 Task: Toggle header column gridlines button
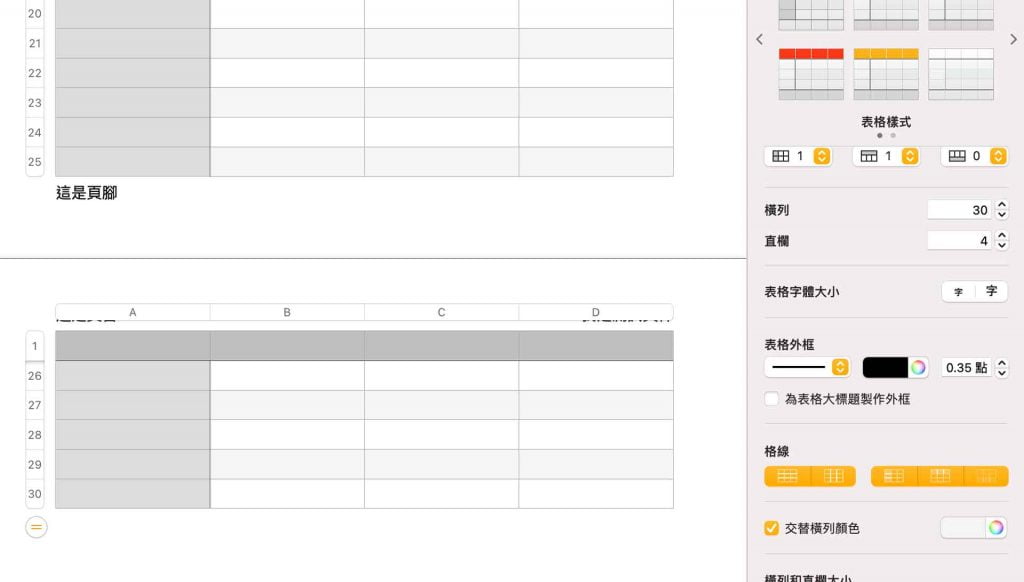[893, 476]
